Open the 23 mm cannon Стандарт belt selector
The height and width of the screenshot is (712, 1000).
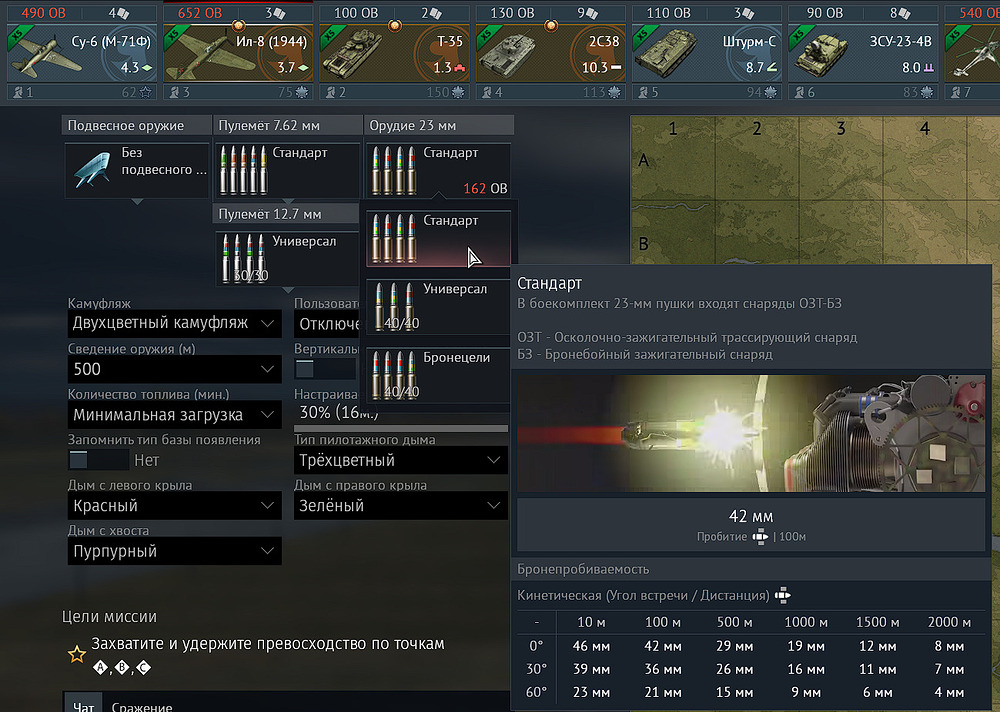click(x=439, y=170)
